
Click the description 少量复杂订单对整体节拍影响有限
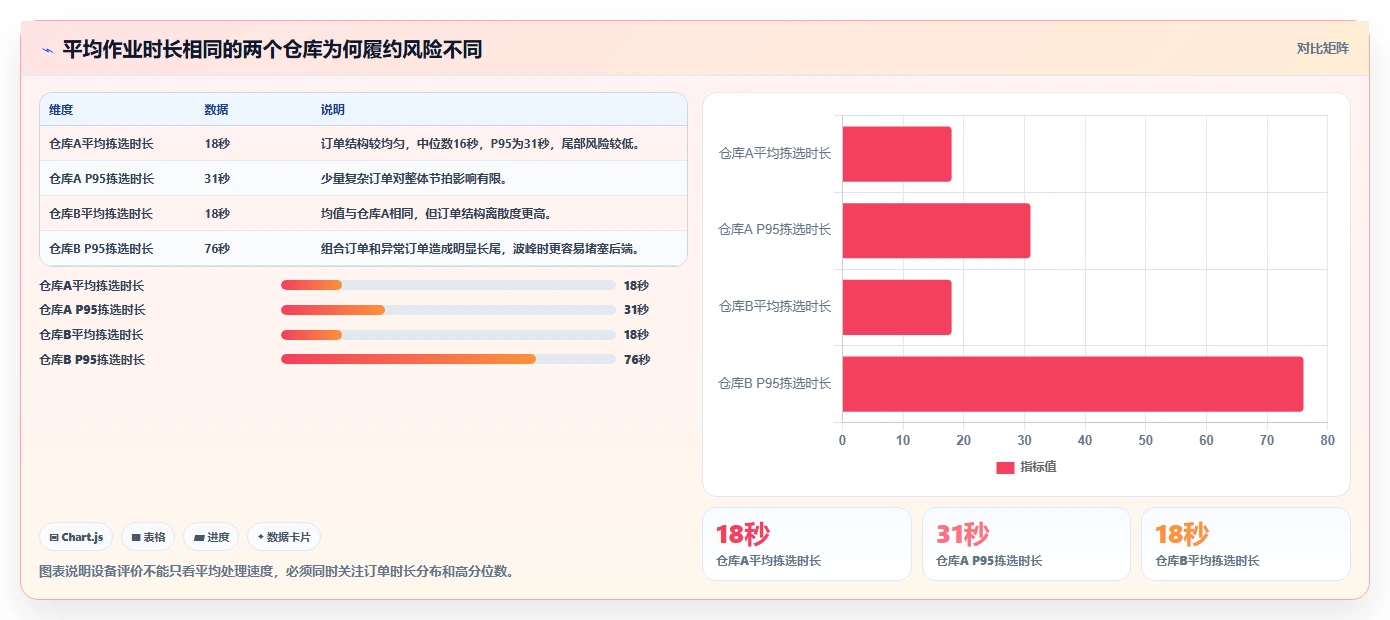tap(415, 179)
